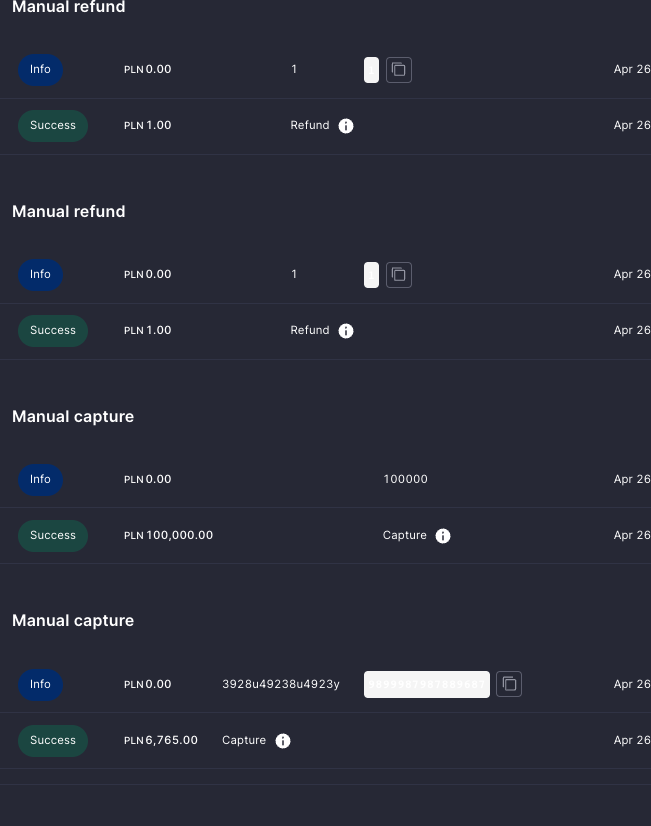Copy the reference in the first Manual refund row

pyautogui.click(x=399, y=70)
